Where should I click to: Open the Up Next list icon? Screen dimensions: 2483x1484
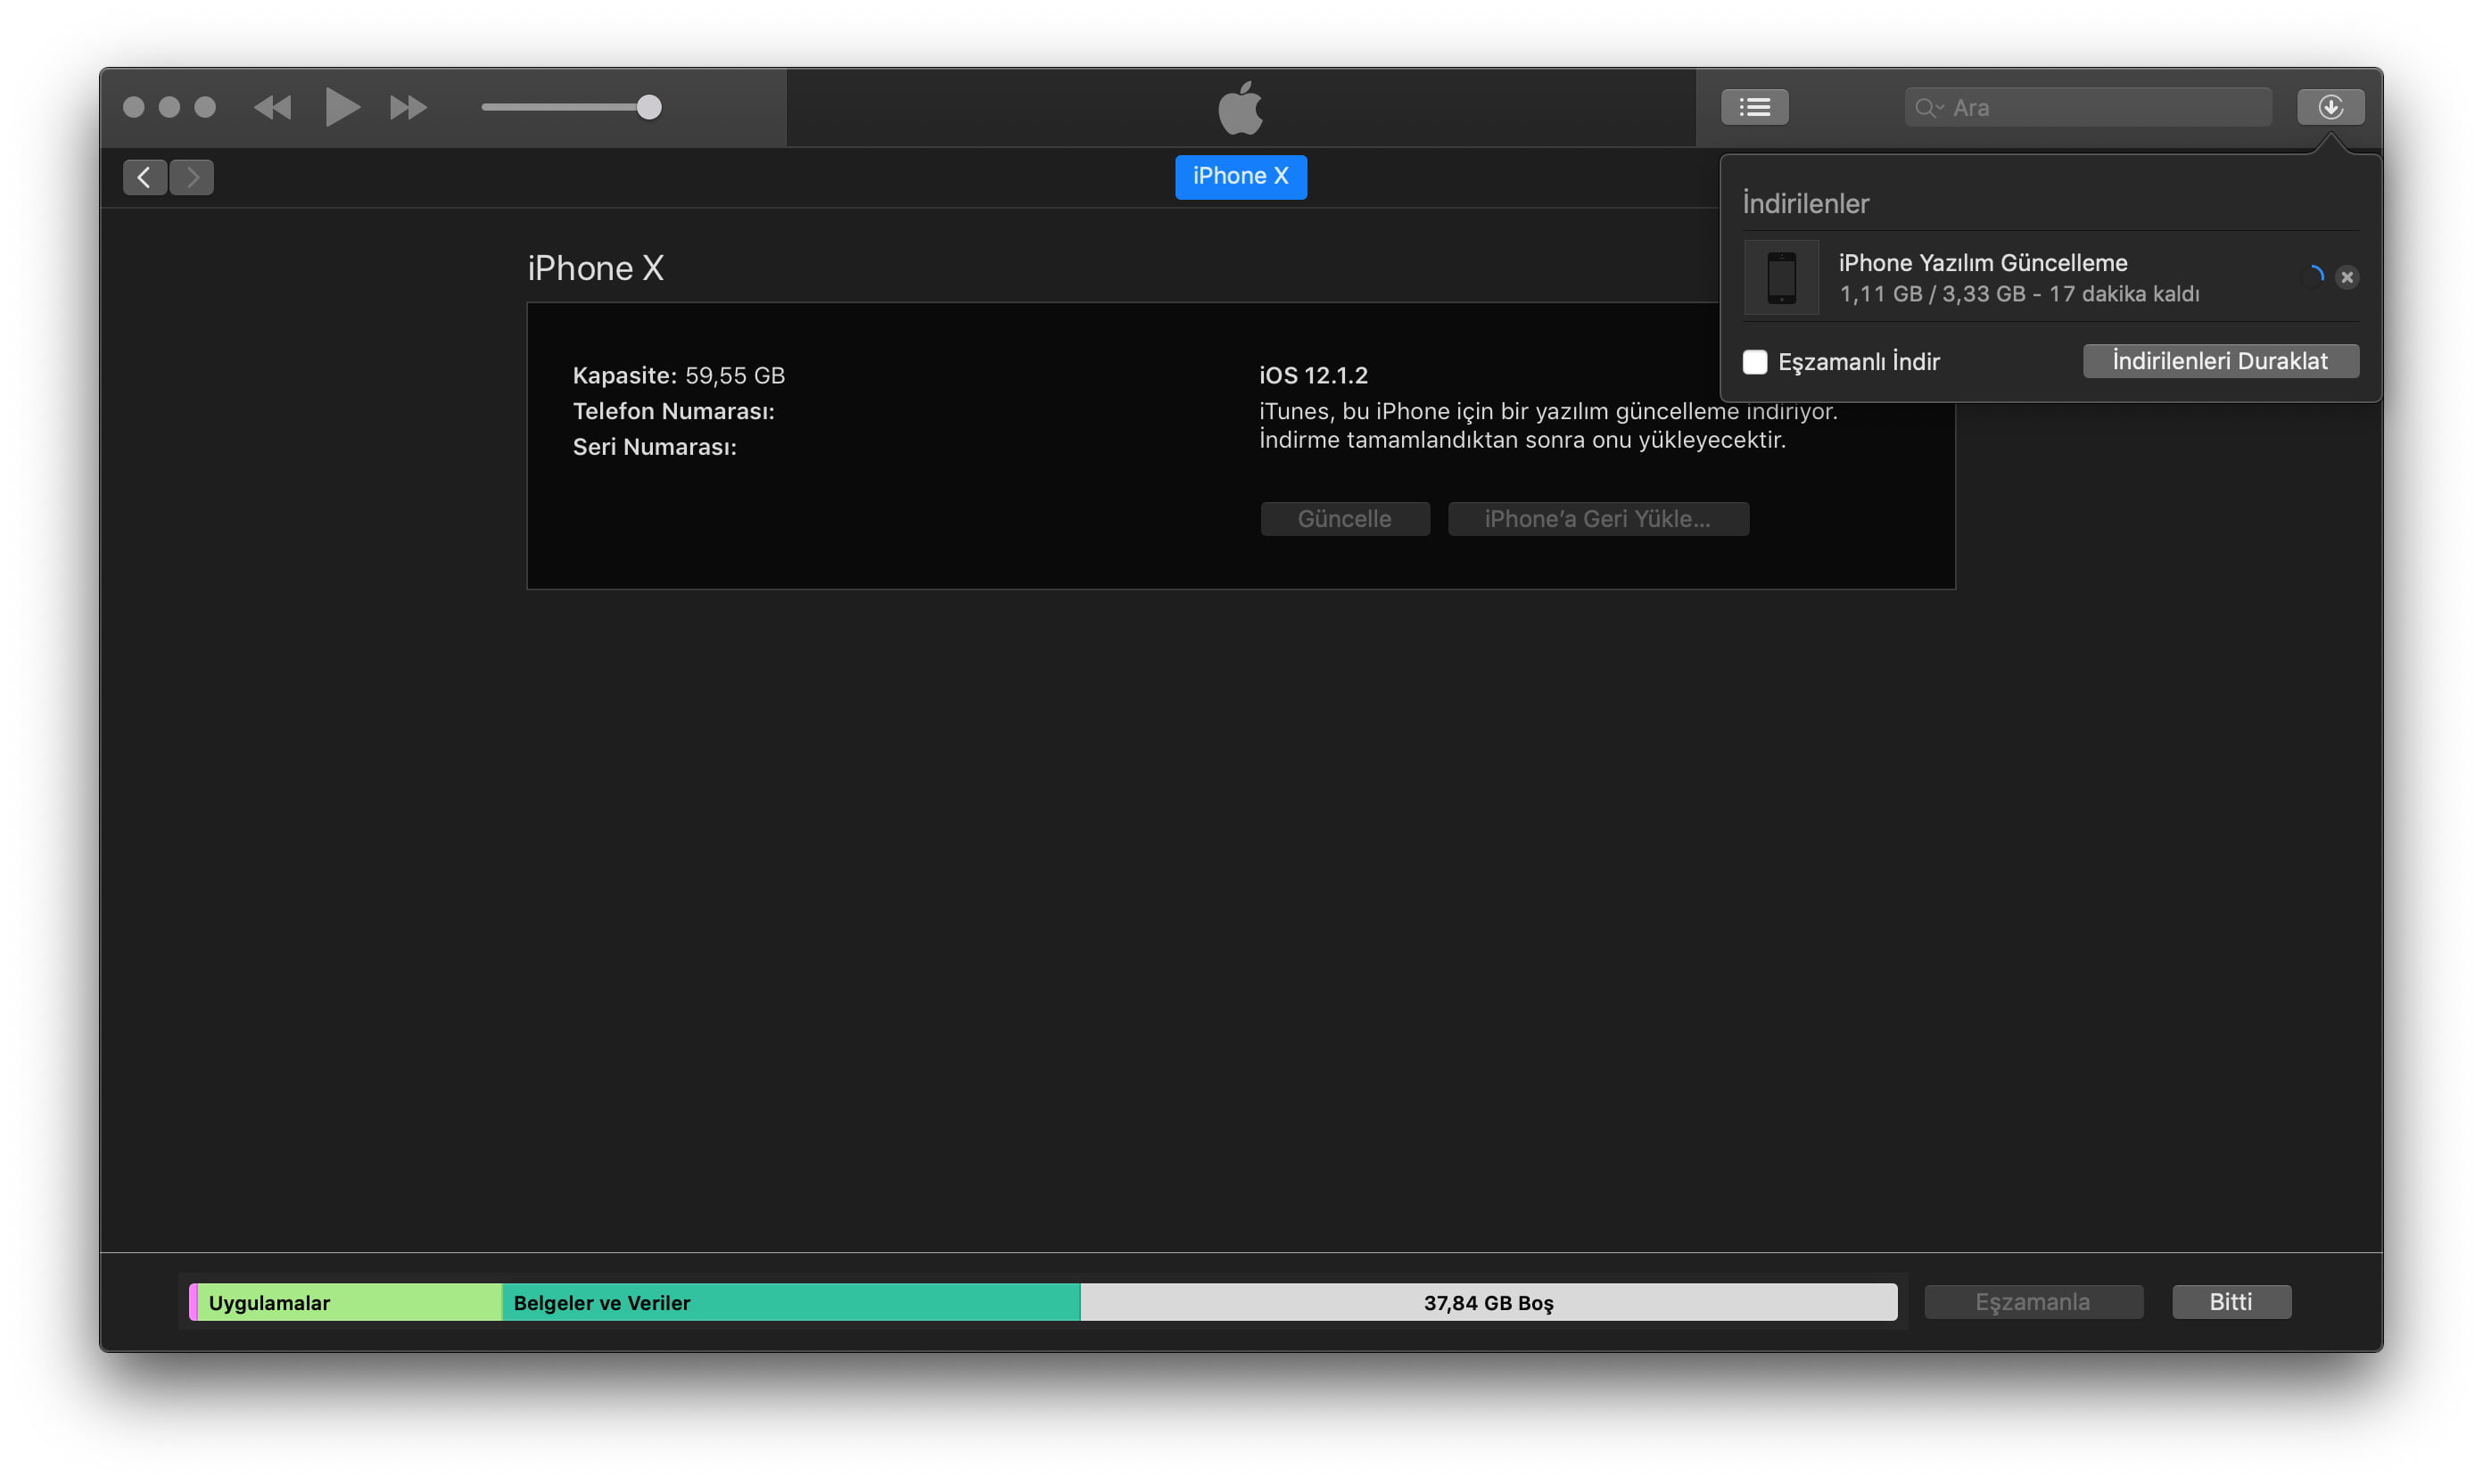pyautogui.click(x=1754, y=106)
